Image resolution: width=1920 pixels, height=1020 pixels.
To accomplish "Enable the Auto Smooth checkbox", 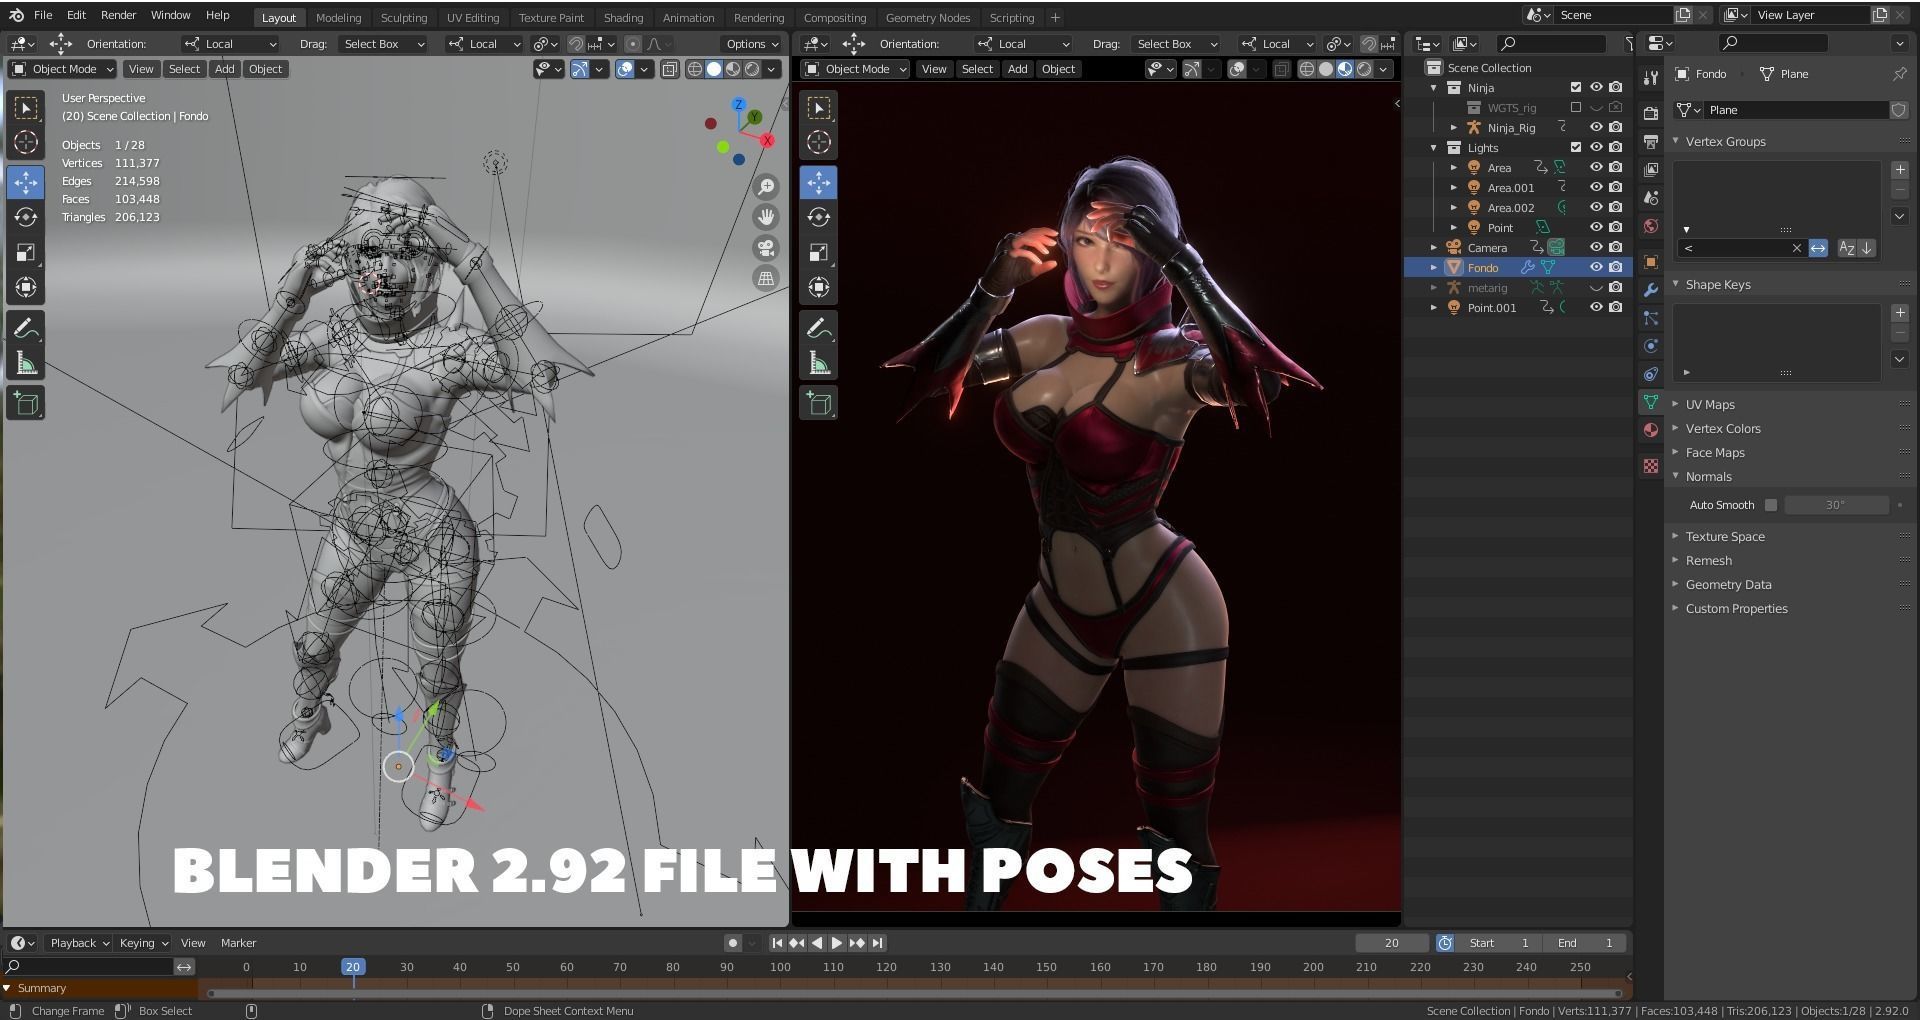I will click(x=1771, y=505).
